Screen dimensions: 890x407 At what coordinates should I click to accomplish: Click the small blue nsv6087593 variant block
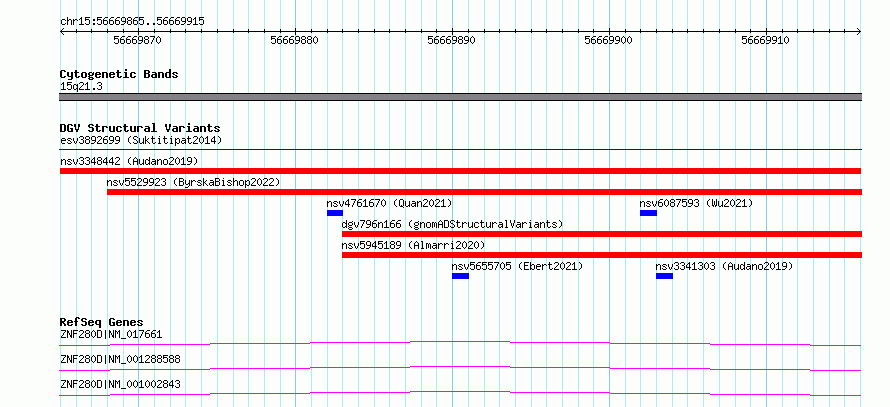[648, 213]
